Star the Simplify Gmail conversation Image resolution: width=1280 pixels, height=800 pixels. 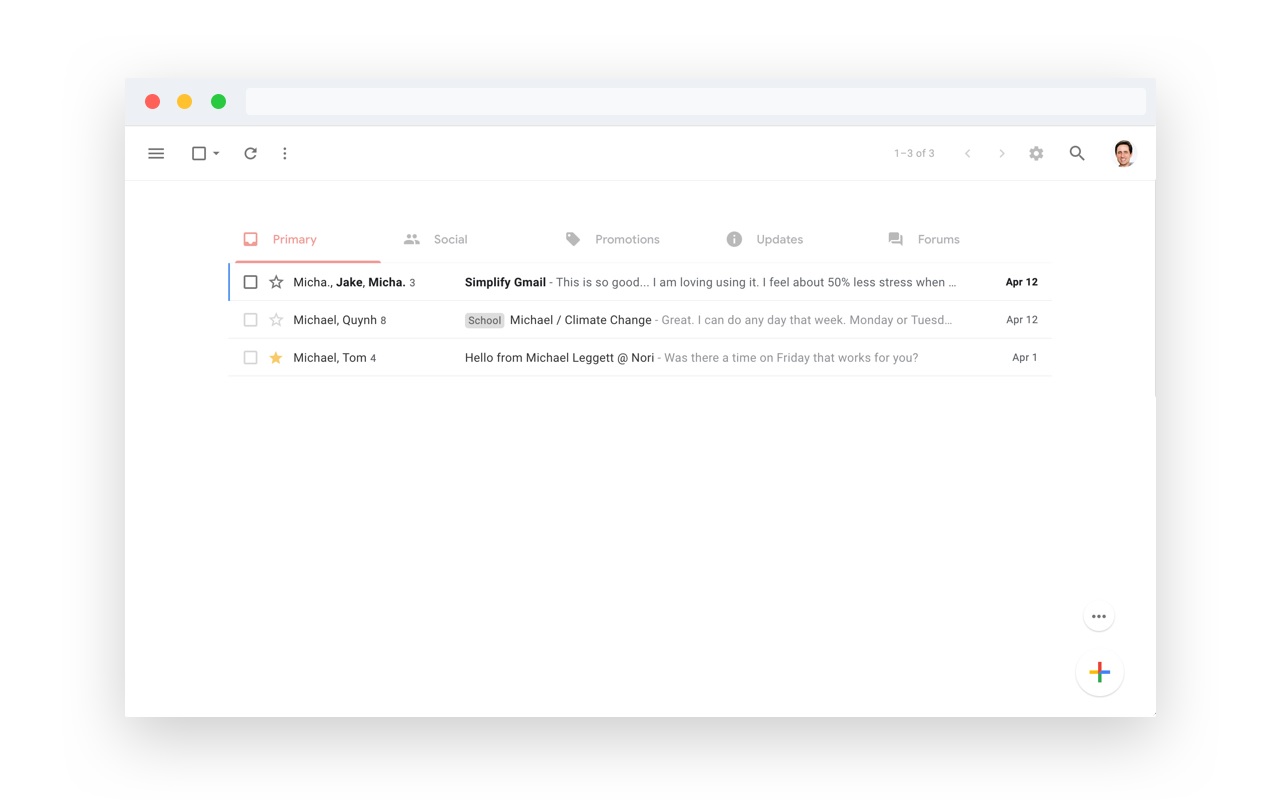(276, 282)
